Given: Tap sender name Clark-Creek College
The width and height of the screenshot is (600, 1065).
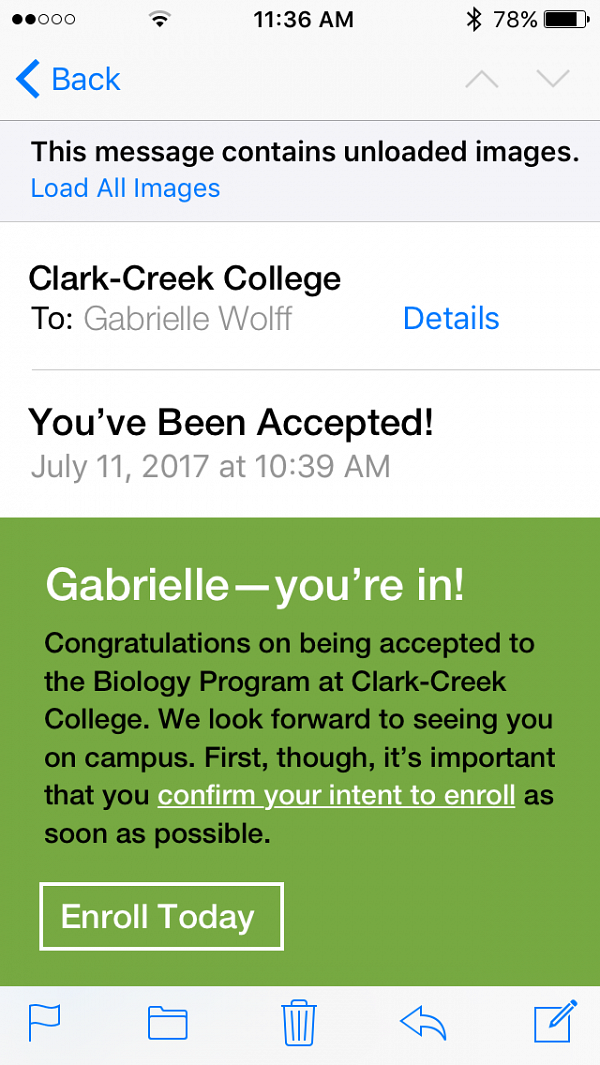Looking at the screenshot, I should pyautogui.click(x=185, y=278).
